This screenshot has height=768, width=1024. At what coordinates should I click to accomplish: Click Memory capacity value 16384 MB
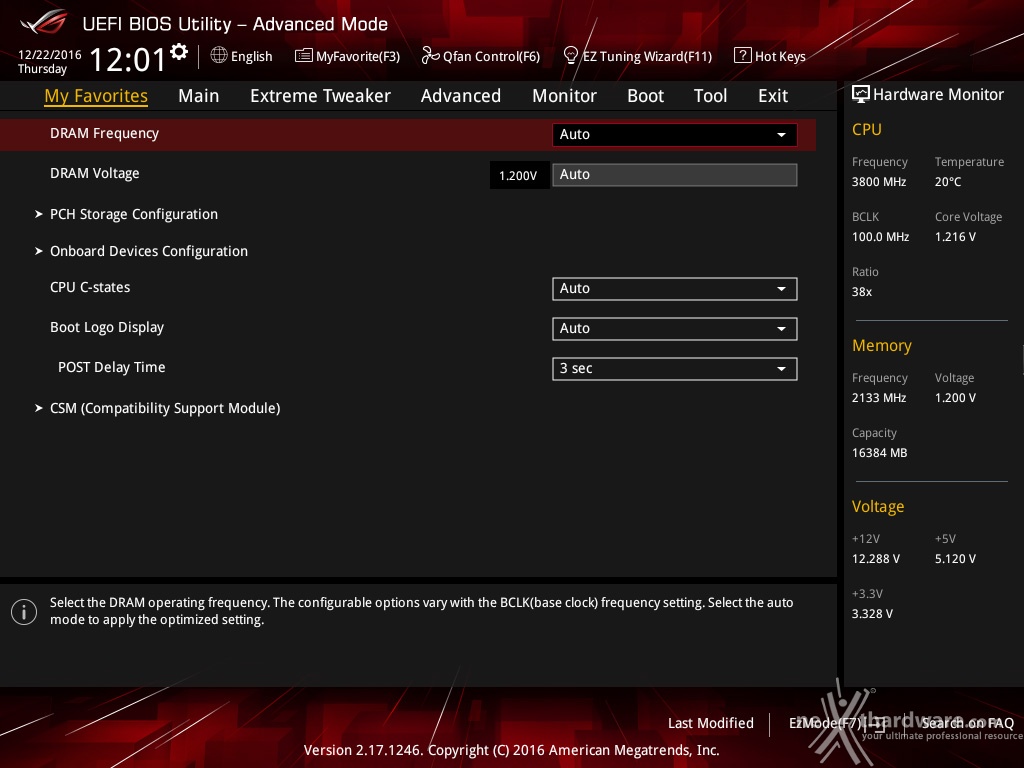(880, 452)
